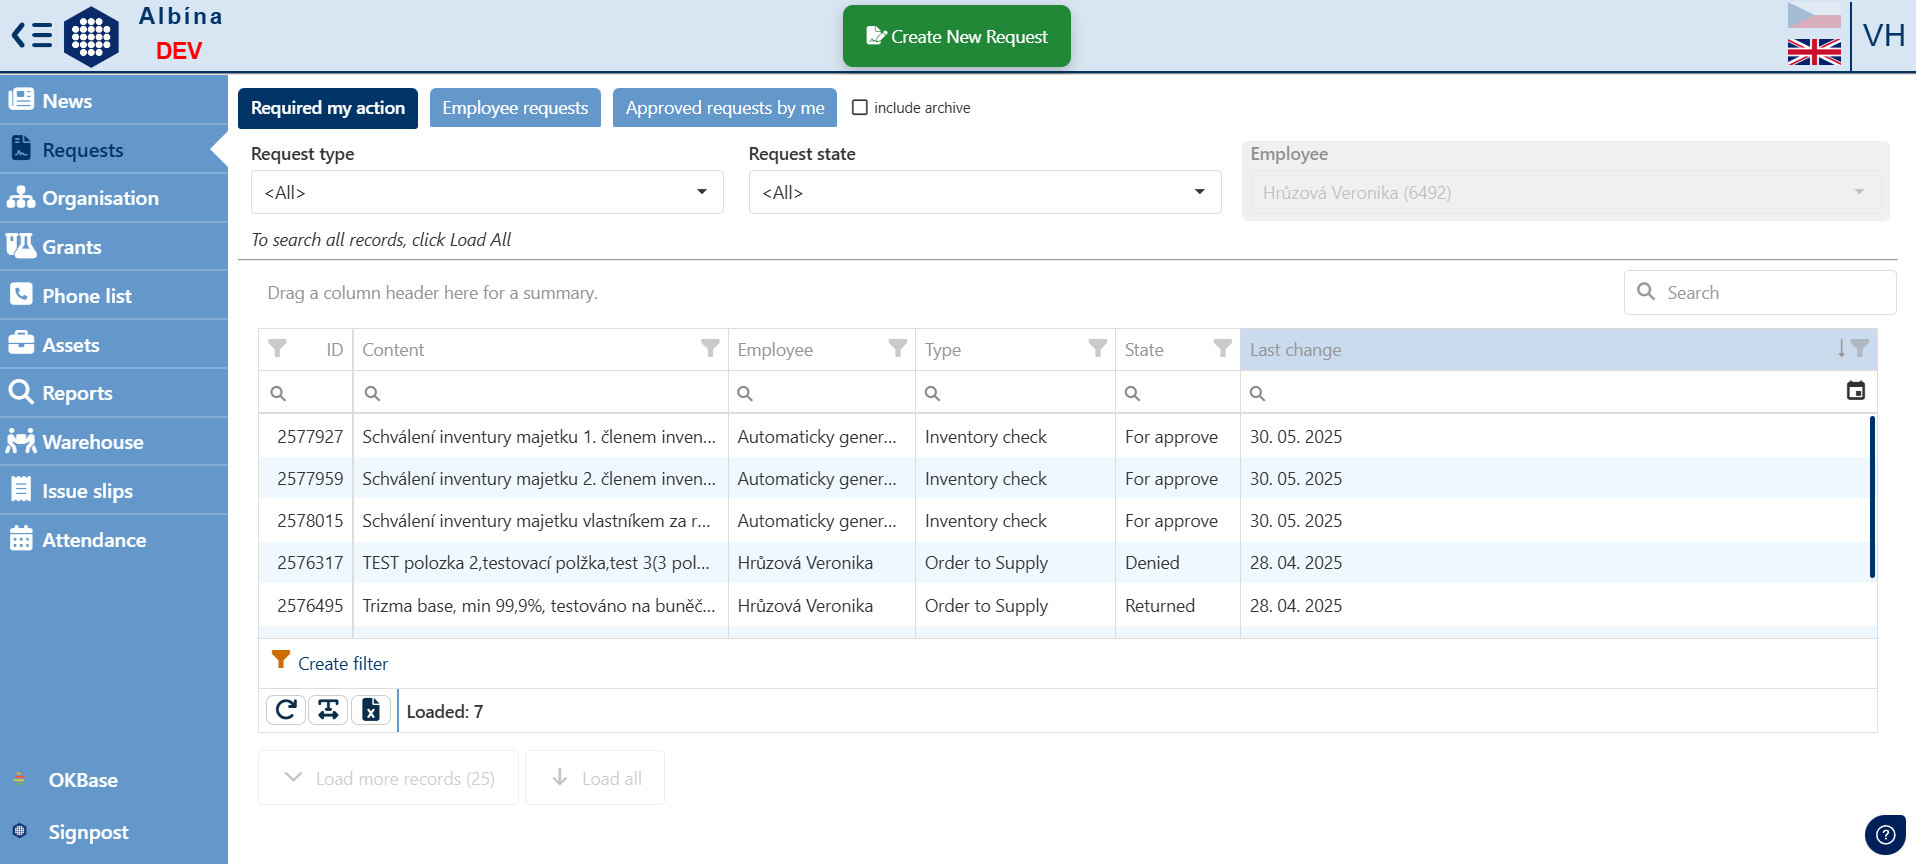Click the grid vertical scrollbar
This screenshot has width=1916, height=864.
1872,497
